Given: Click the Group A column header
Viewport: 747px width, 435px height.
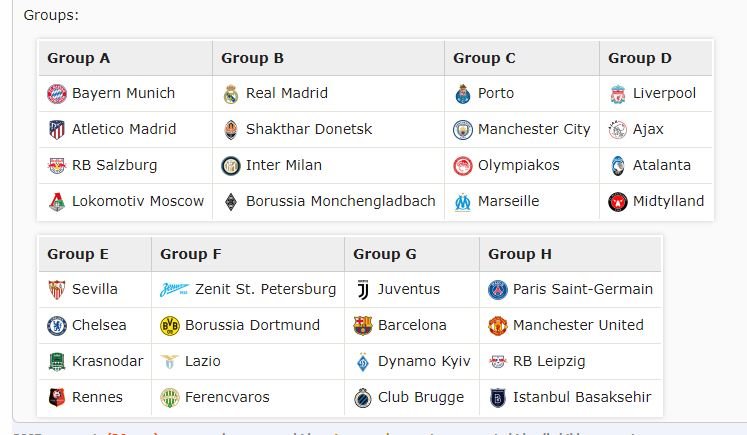Looking at the screenshot, I should coord(79,58).
